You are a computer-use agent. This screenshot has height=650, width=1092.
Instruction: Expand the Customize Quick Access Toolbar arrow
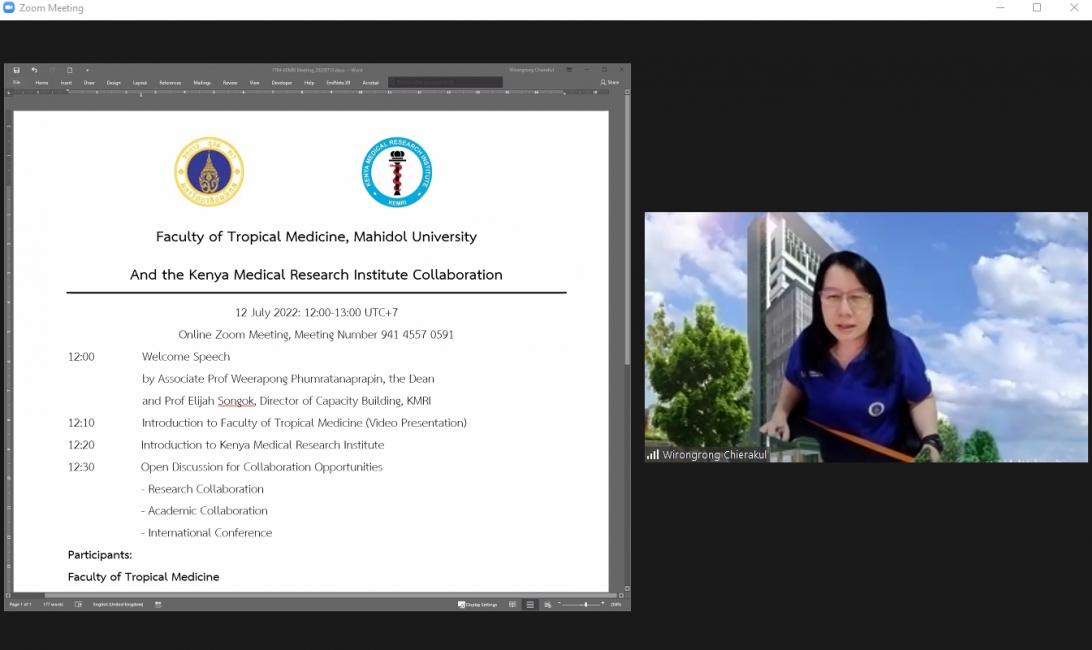click(87, 70)
